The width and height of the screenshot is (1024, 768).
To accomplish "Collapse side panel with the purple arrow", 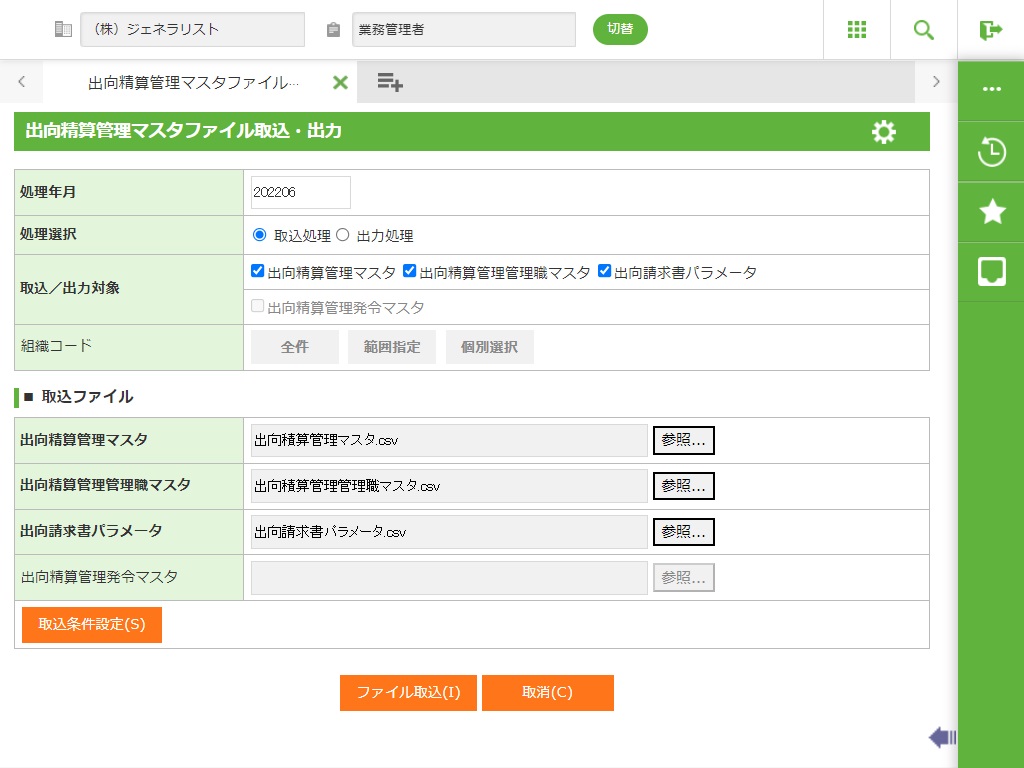I will [941, 738].
